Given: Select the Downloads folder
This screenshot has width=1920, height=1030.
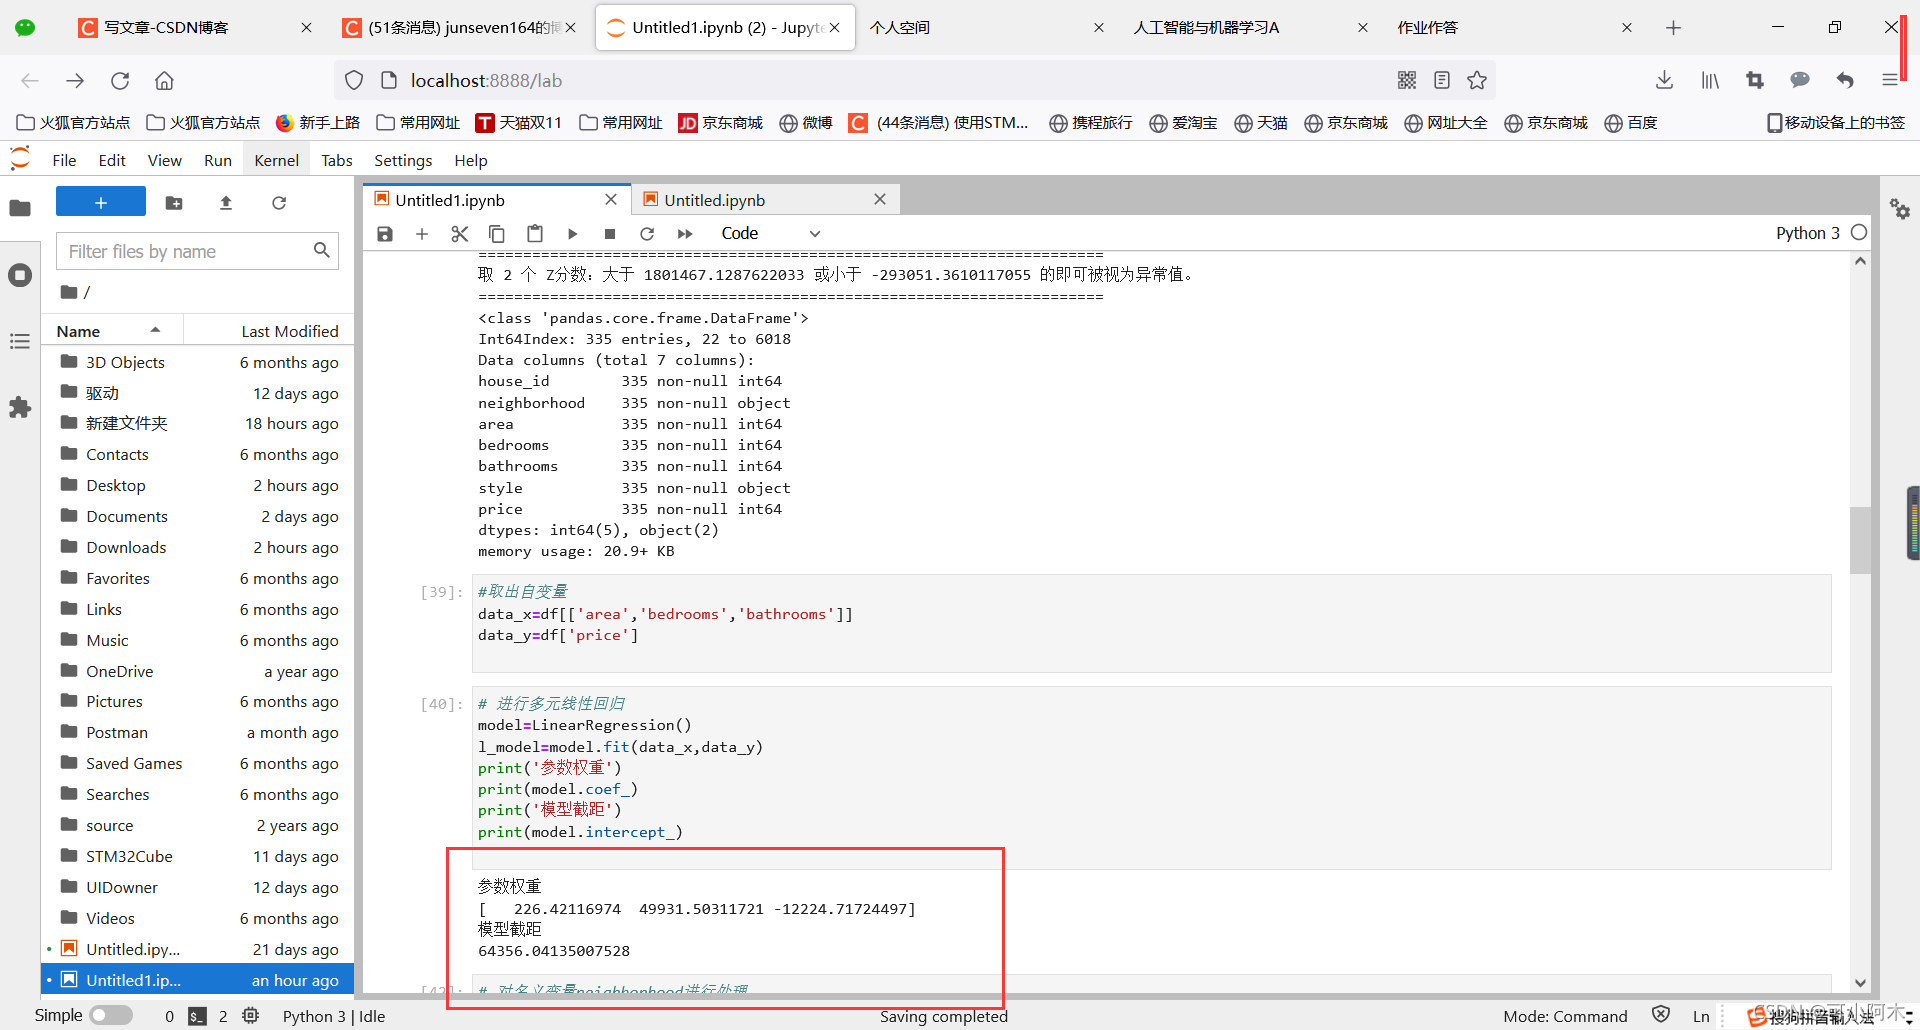Looking at the screenshot, I should 198,547.
